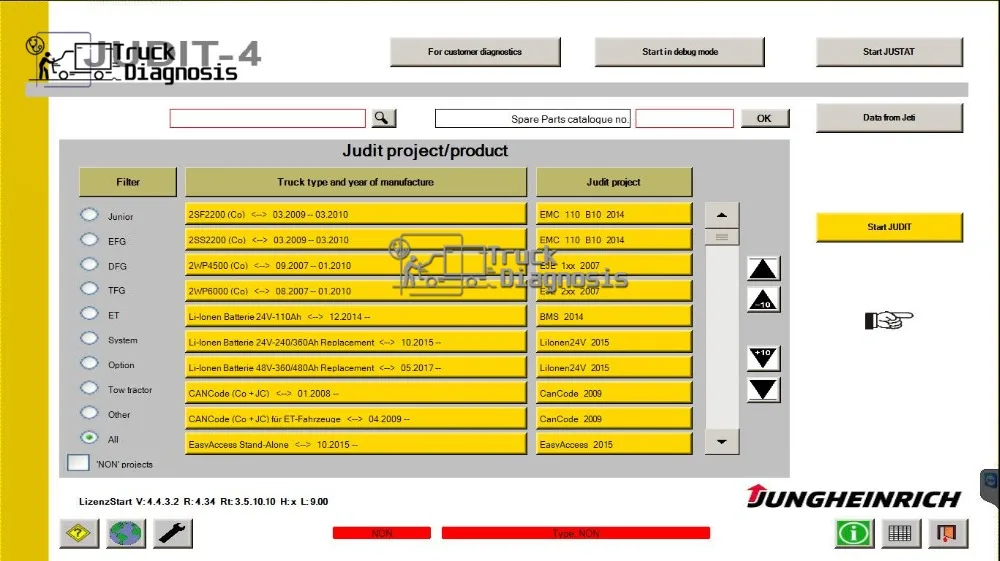Select the DFG filter radio button
The height and width of the screenshot is (561, 1000).
click(x=89, y=265)
